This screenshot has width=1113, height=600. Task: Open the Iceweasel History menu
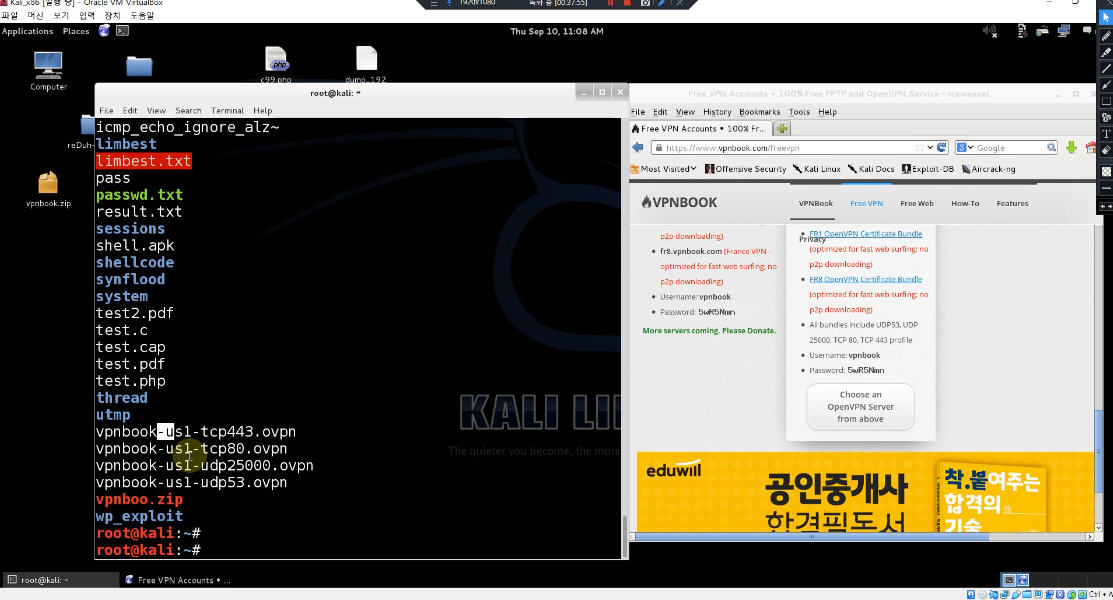click(x=717, y=112)
